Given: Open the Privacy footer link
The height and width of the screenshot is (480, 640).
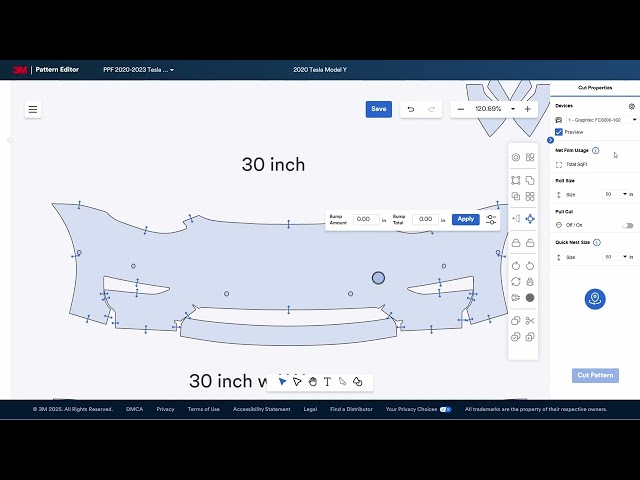Looking at the screenshot, I should (x=165, y=409).
